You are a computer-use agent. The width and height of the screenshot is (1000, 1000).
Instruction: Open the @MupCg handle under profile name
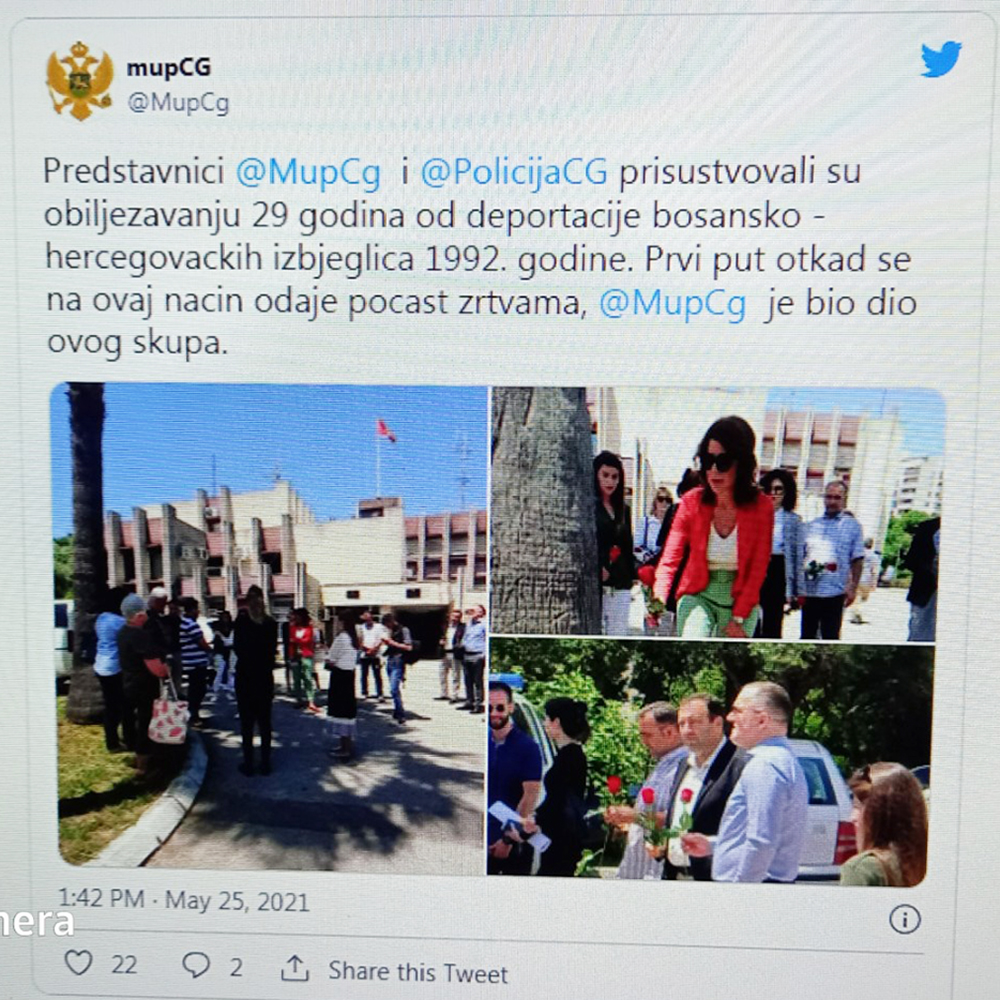coord(178,102)
